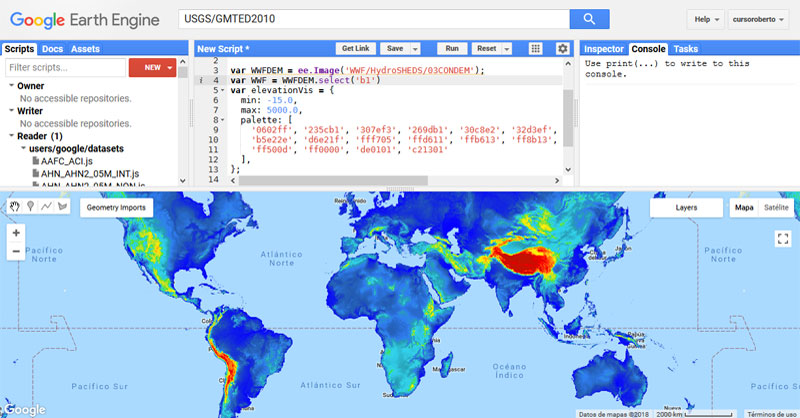
Task: Click the max value 5000.0 in code
Action: pyautogui.click(x=282, y=110)
